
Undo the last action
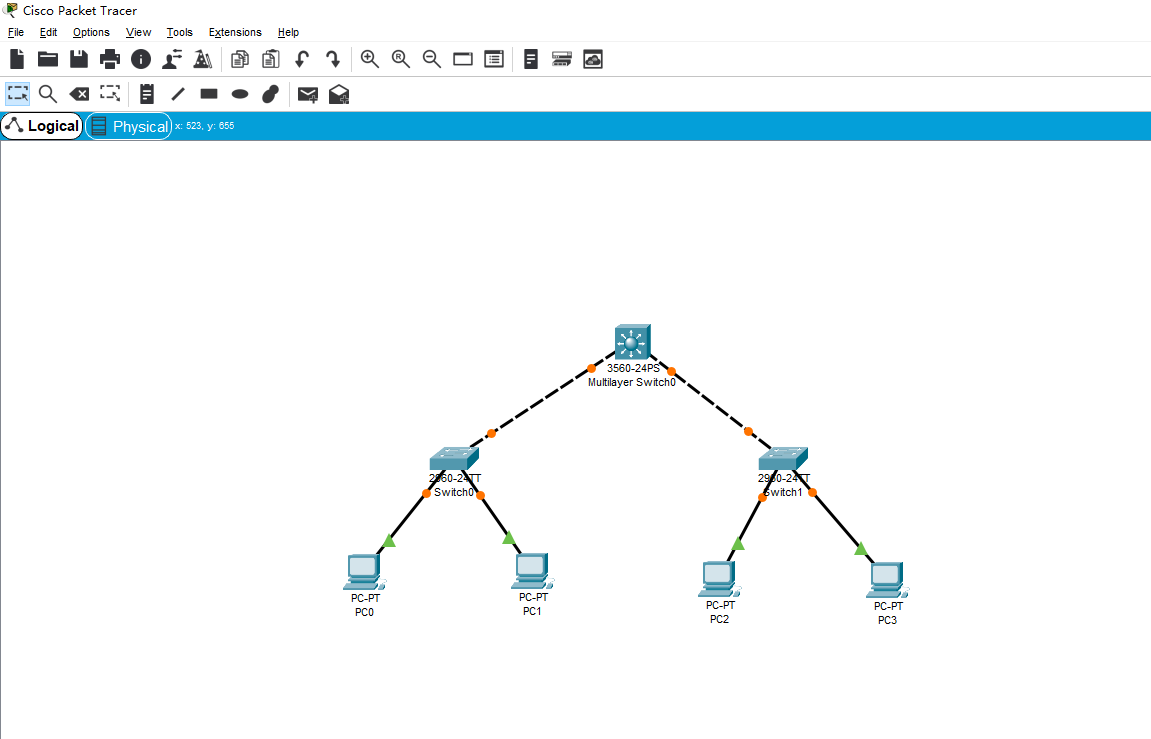[302, 59]
